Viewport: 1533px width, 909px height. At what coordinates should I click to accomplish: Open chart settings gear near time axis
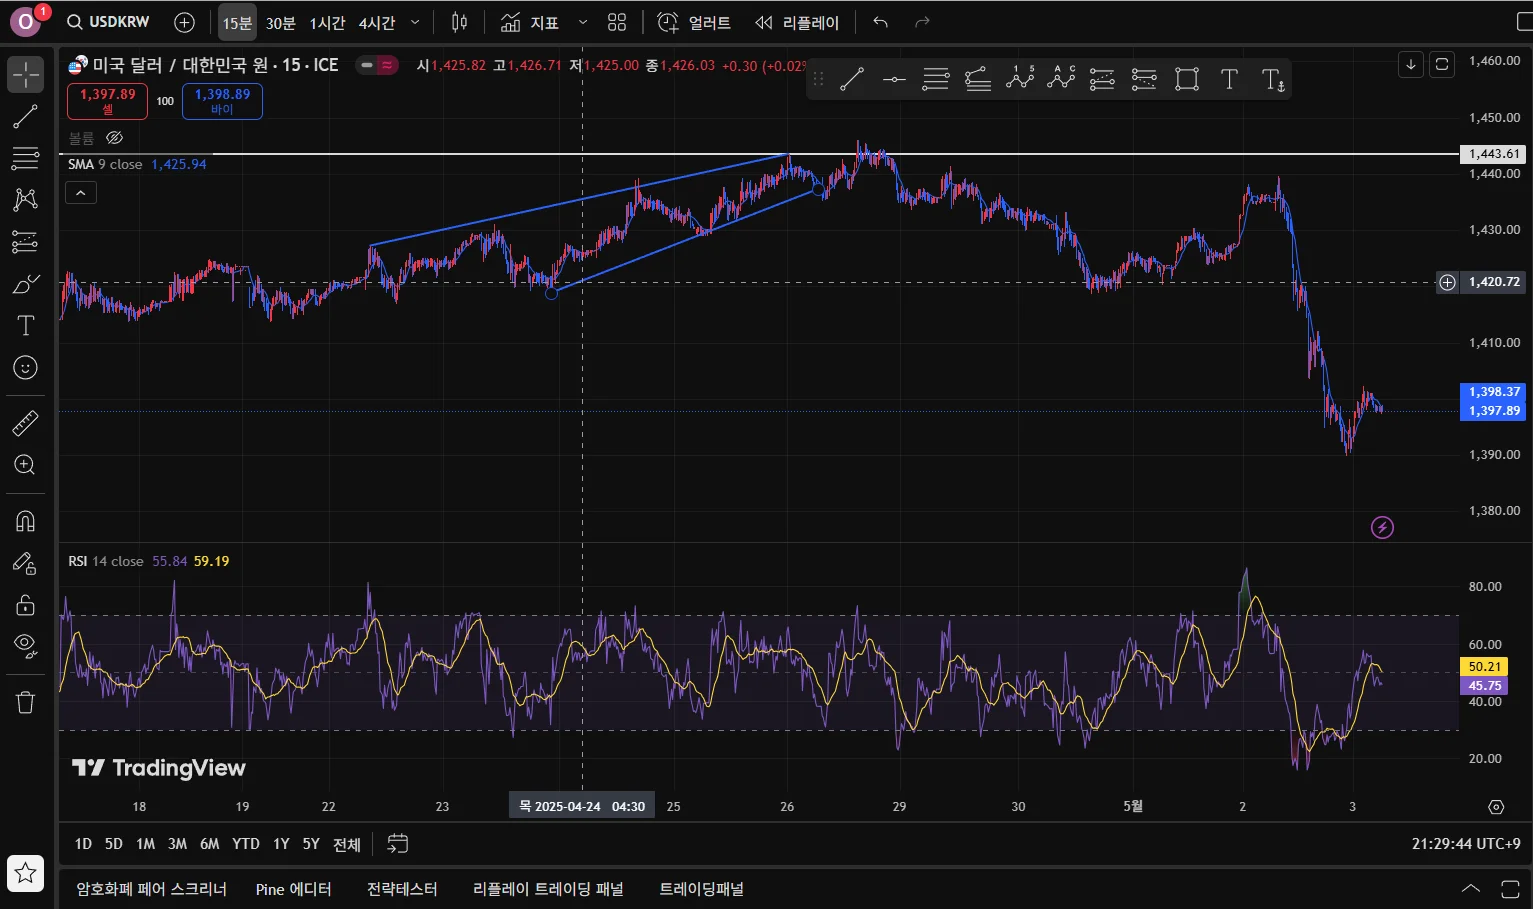tap(1496, 806)
